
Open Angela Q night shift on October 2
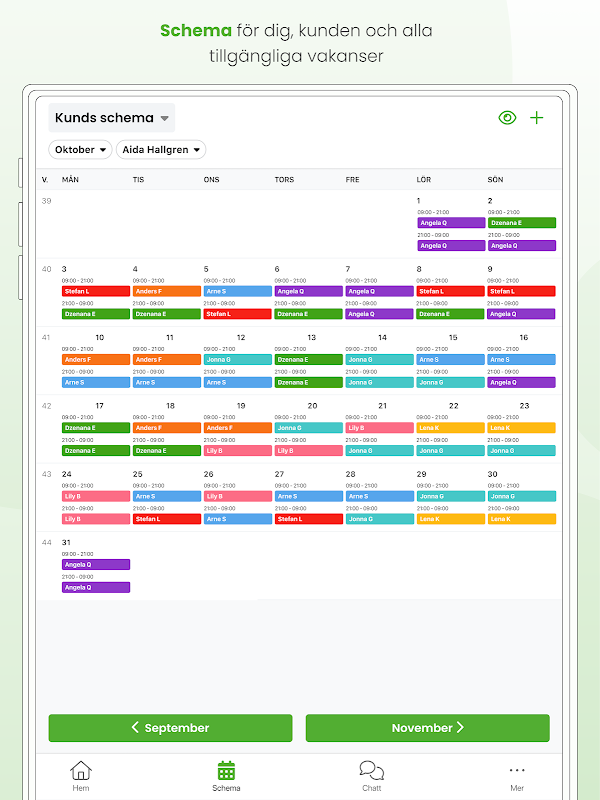click(521, 245)
